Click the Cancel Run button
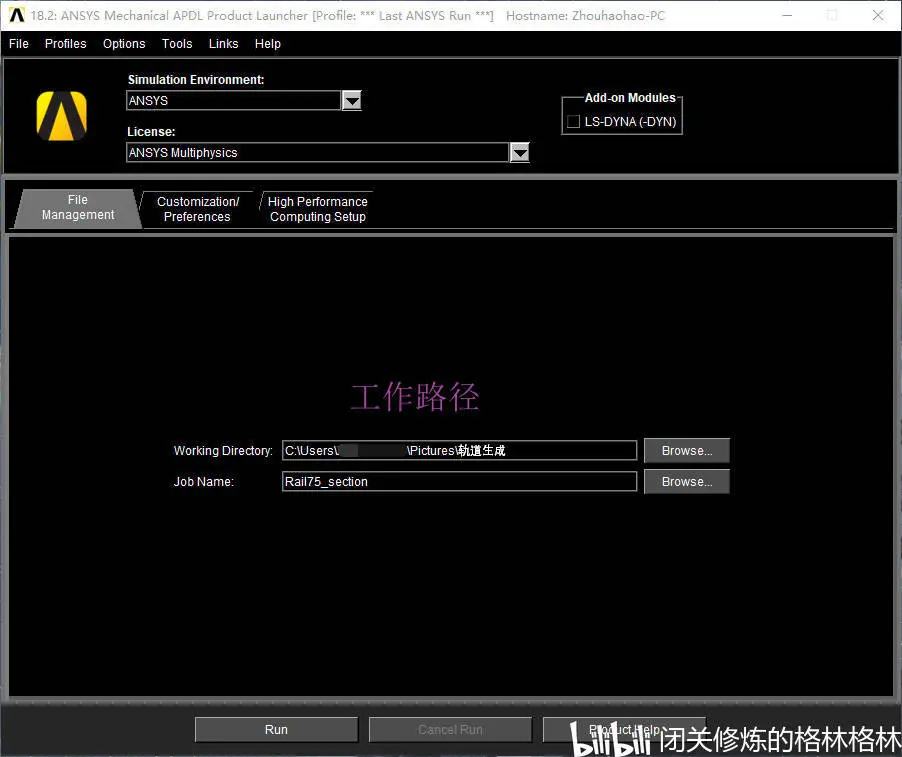 pos(450,729)
